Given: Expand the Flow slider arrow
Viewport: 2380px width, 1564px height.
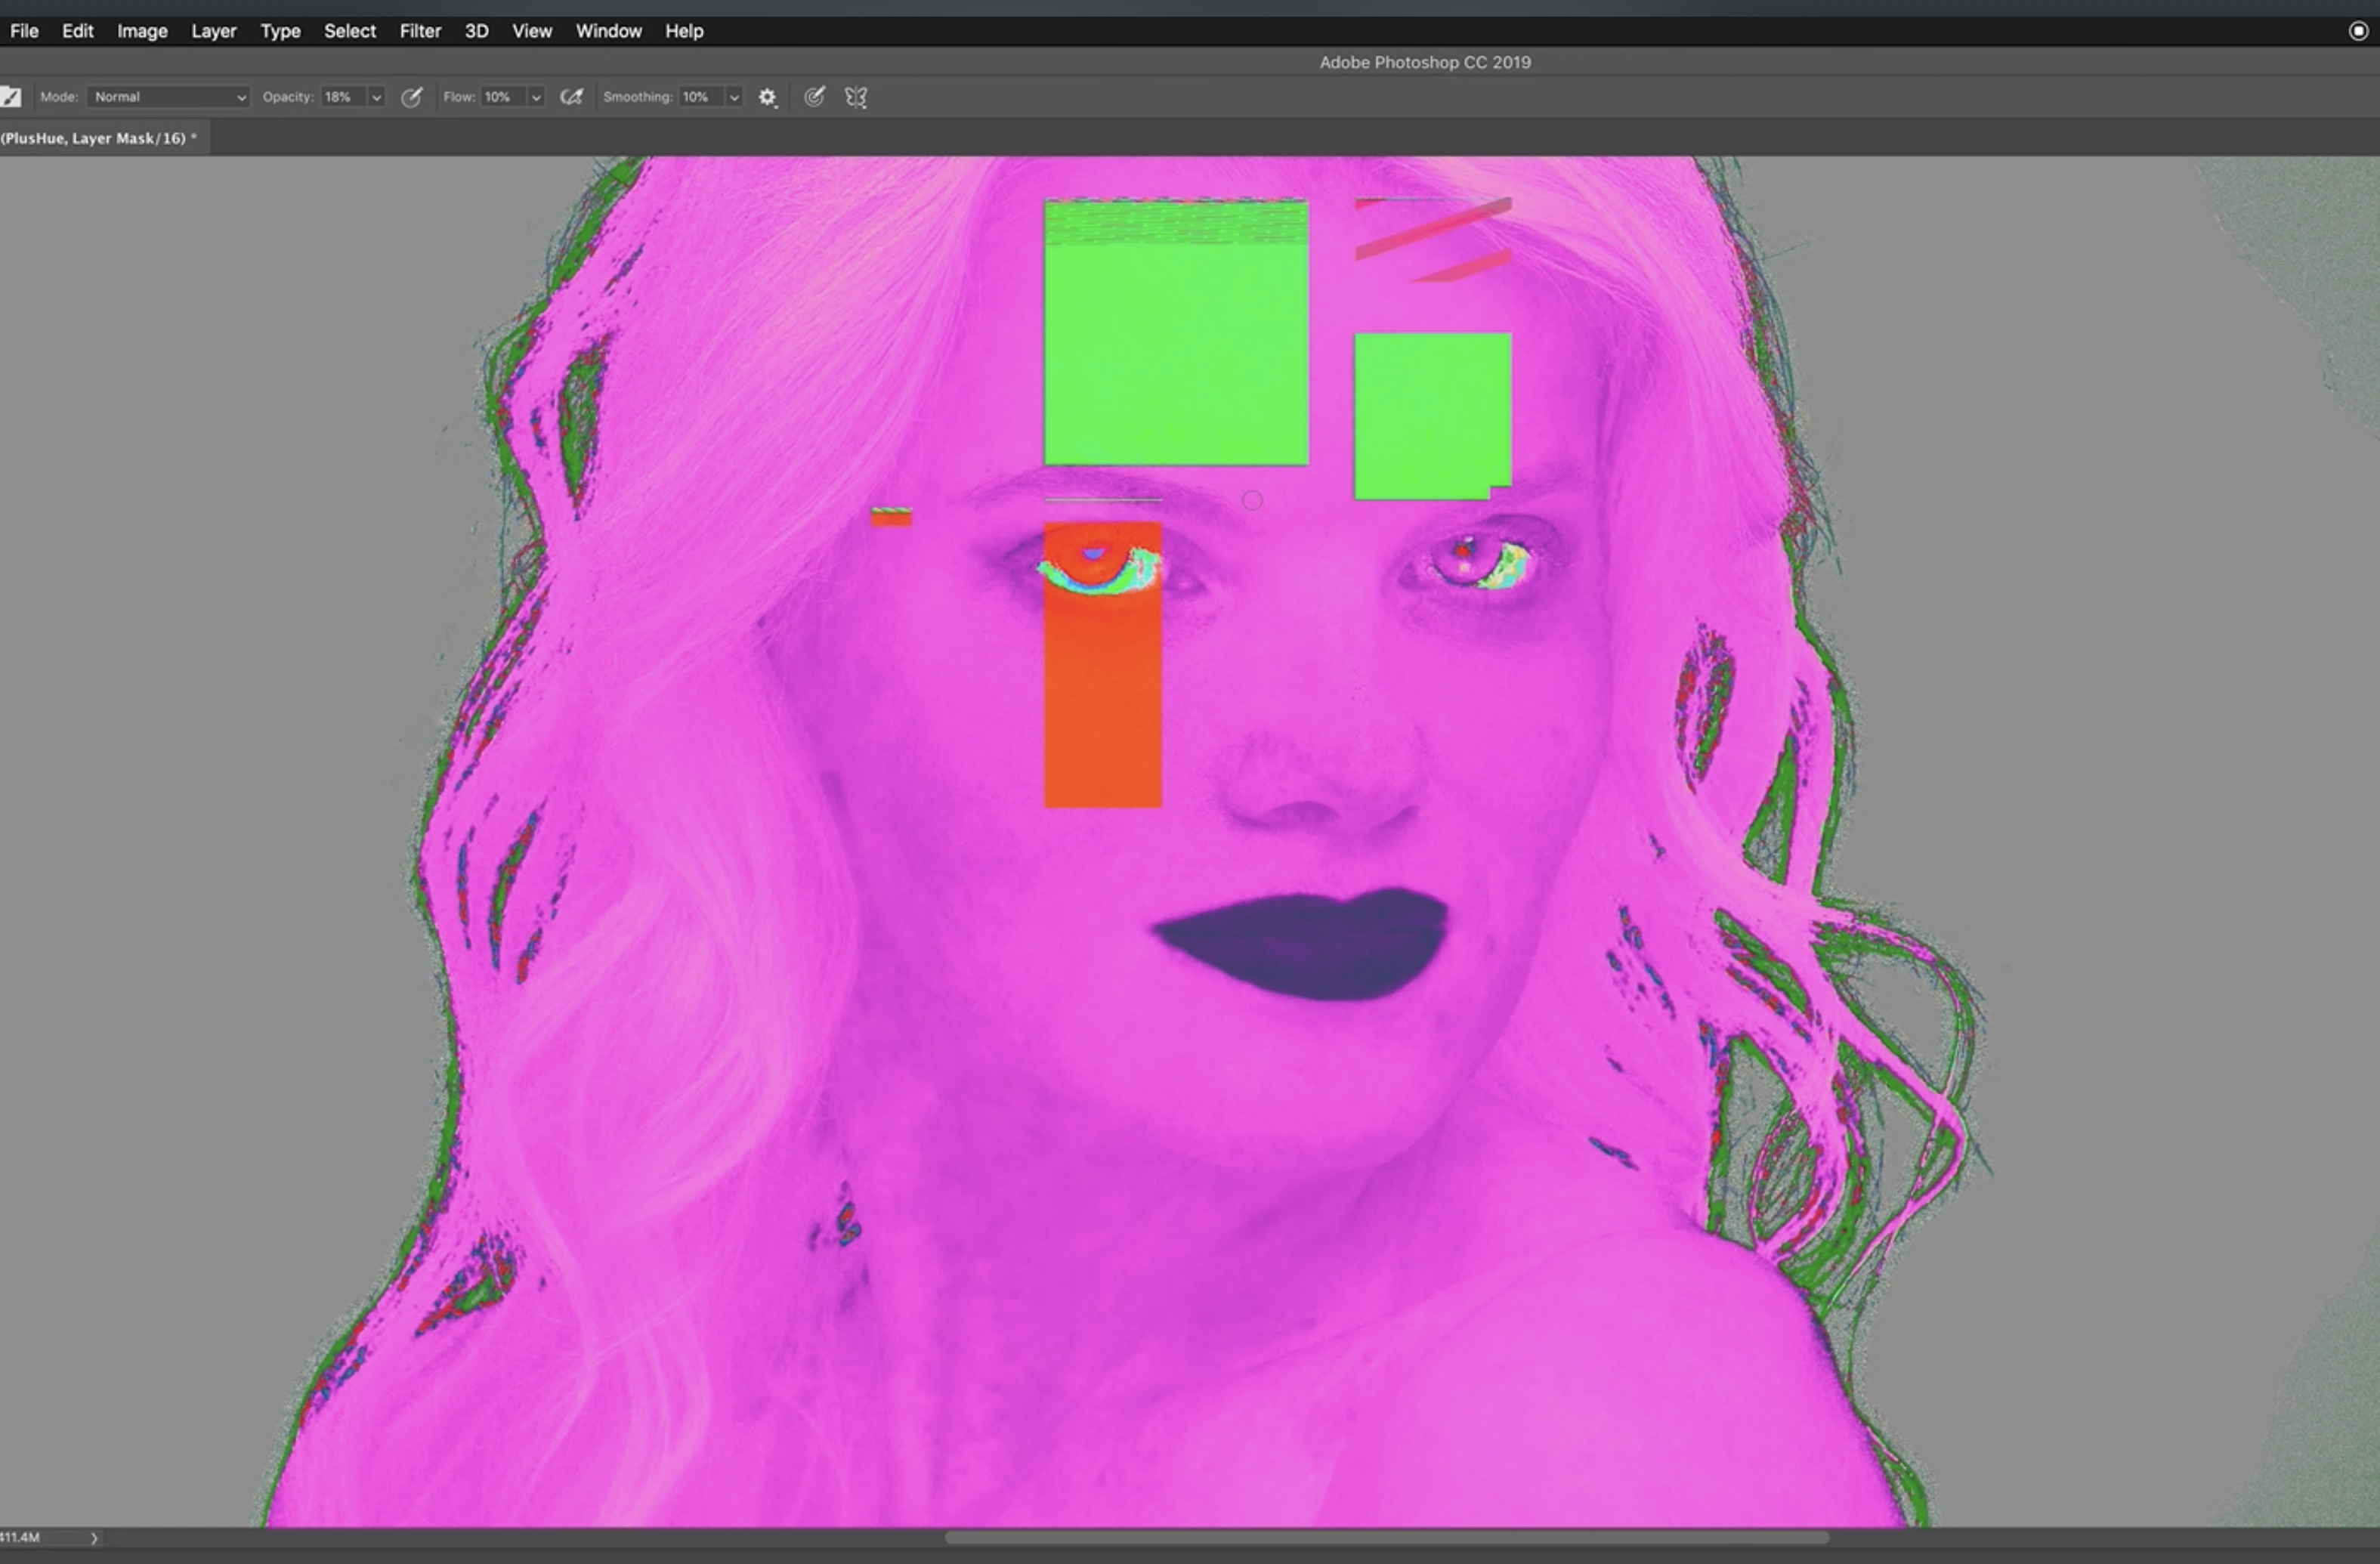Looking at the screenshot, I should coord(536,97).
